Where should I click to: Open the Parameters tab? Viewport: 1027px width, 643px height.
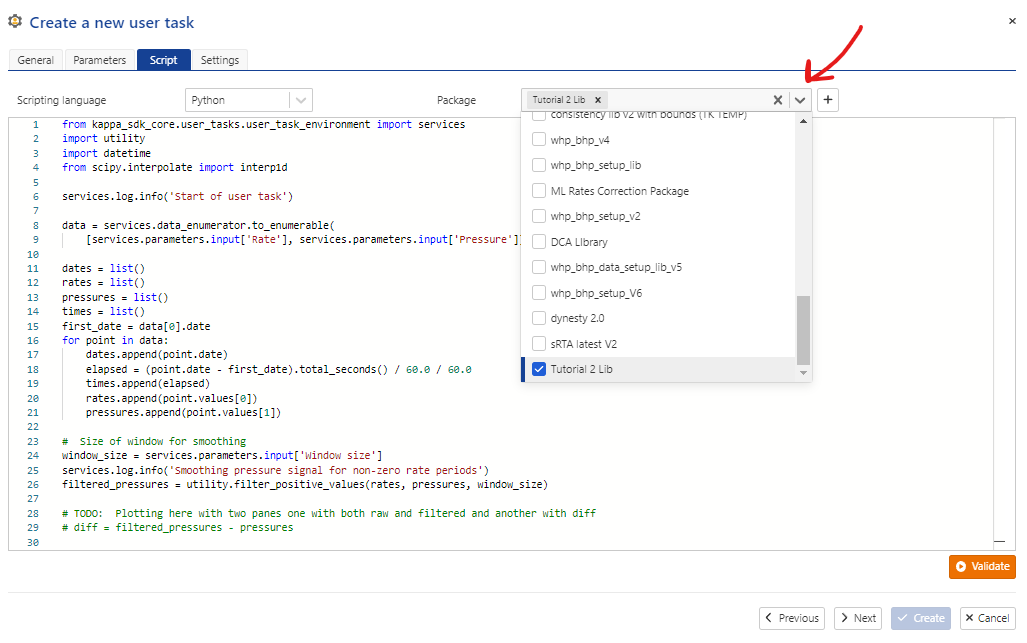pyautogui.click(x=100, y=60)
